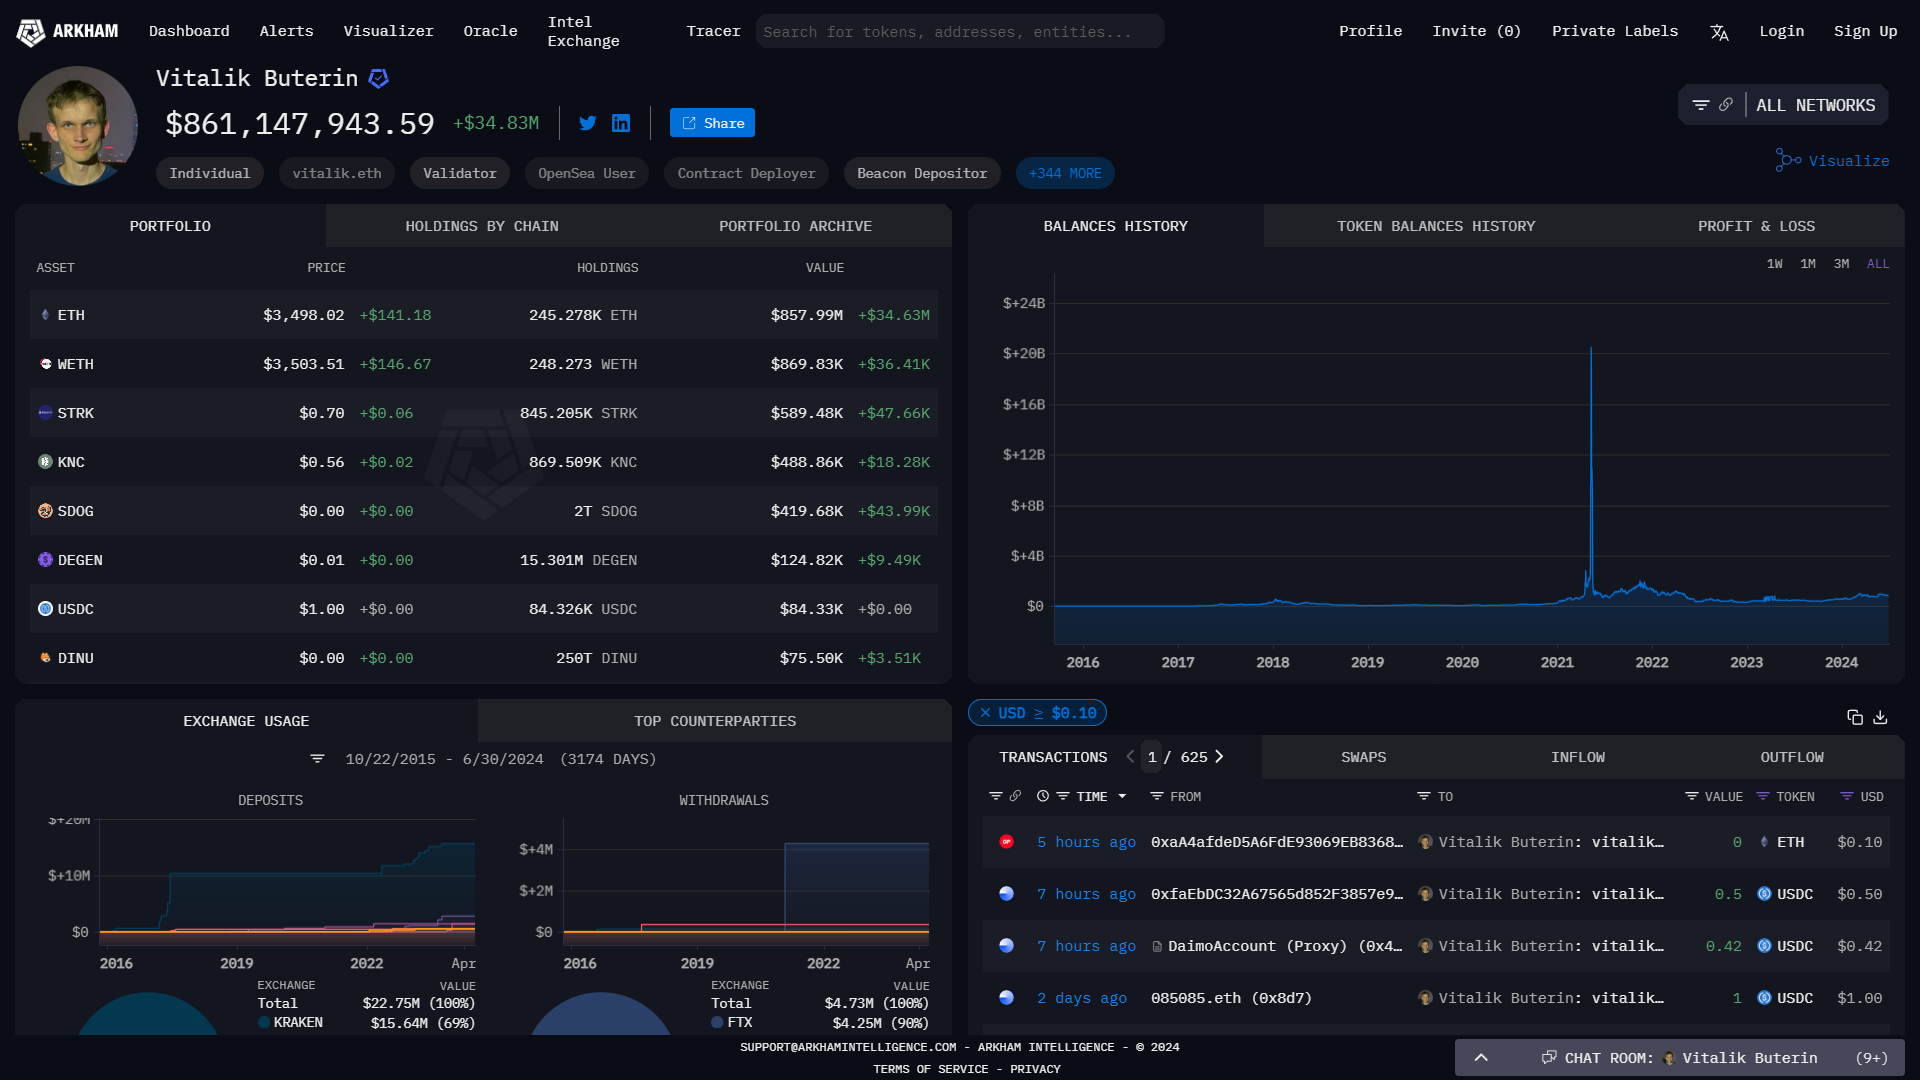
Task: Click the KRAKEN legend color dot
Action: pos(264,1022)
